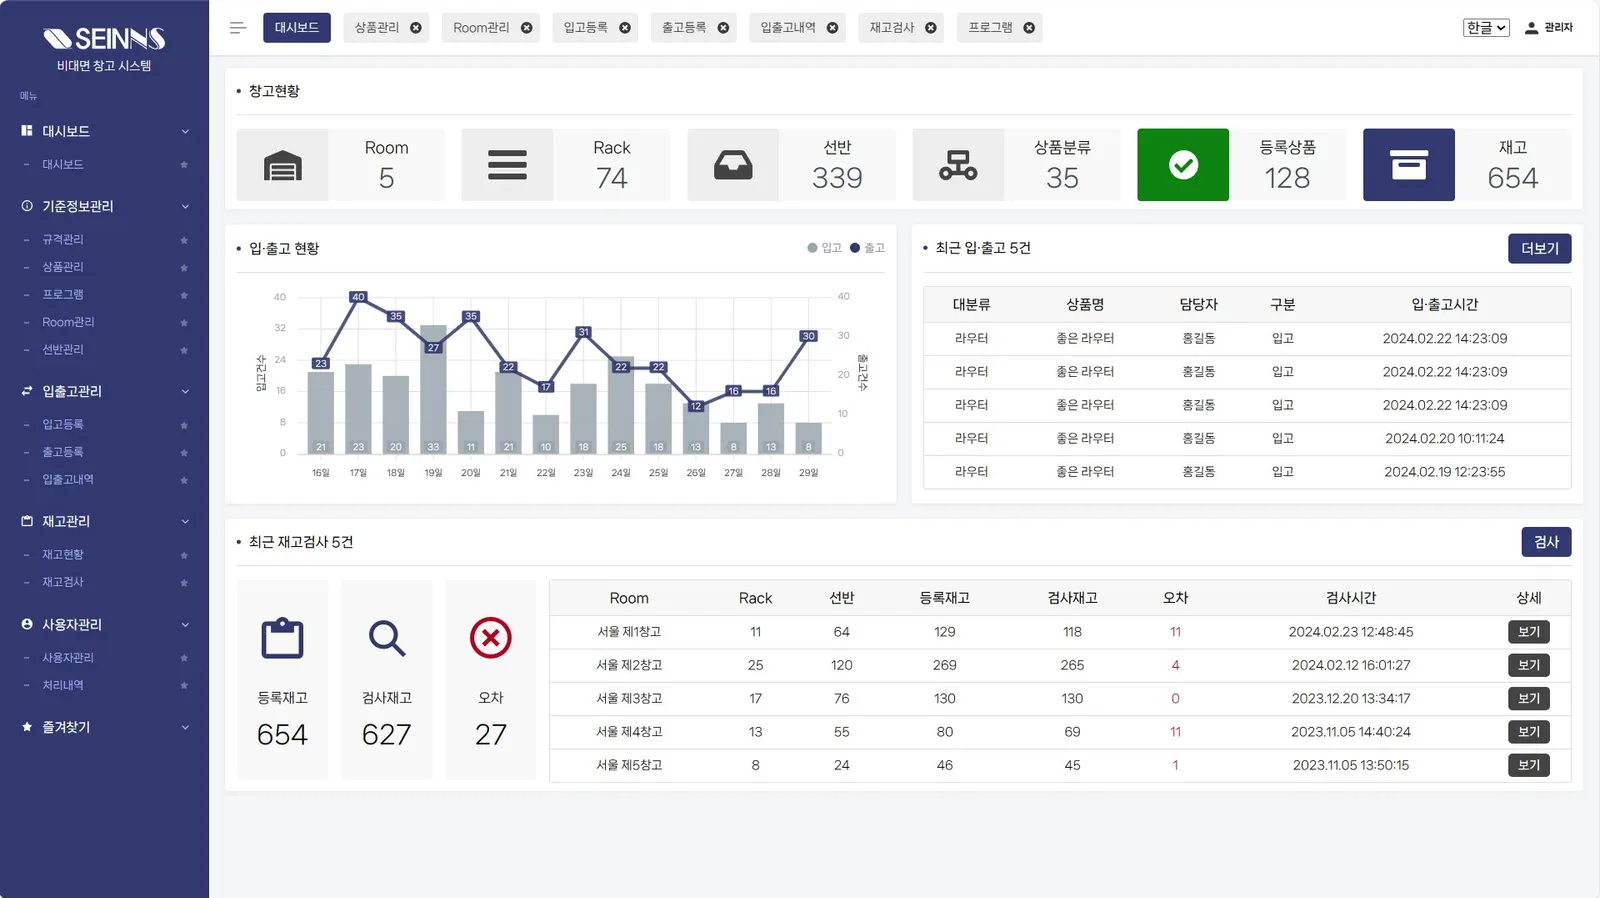Viewport: 1600px width, 898px height.
Task: Toggle favorite star for 사용자관리 submenu
Action: click(x=184, y=658)
